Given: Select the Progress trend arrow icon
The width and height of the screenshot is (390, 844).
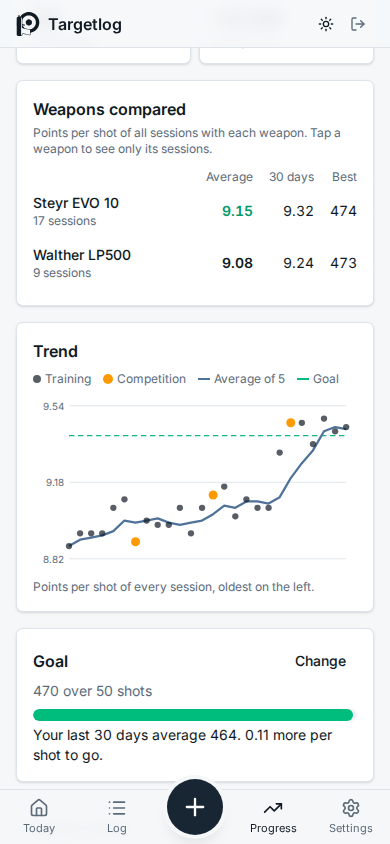Looking at the screenshot, I should [273, 808].
